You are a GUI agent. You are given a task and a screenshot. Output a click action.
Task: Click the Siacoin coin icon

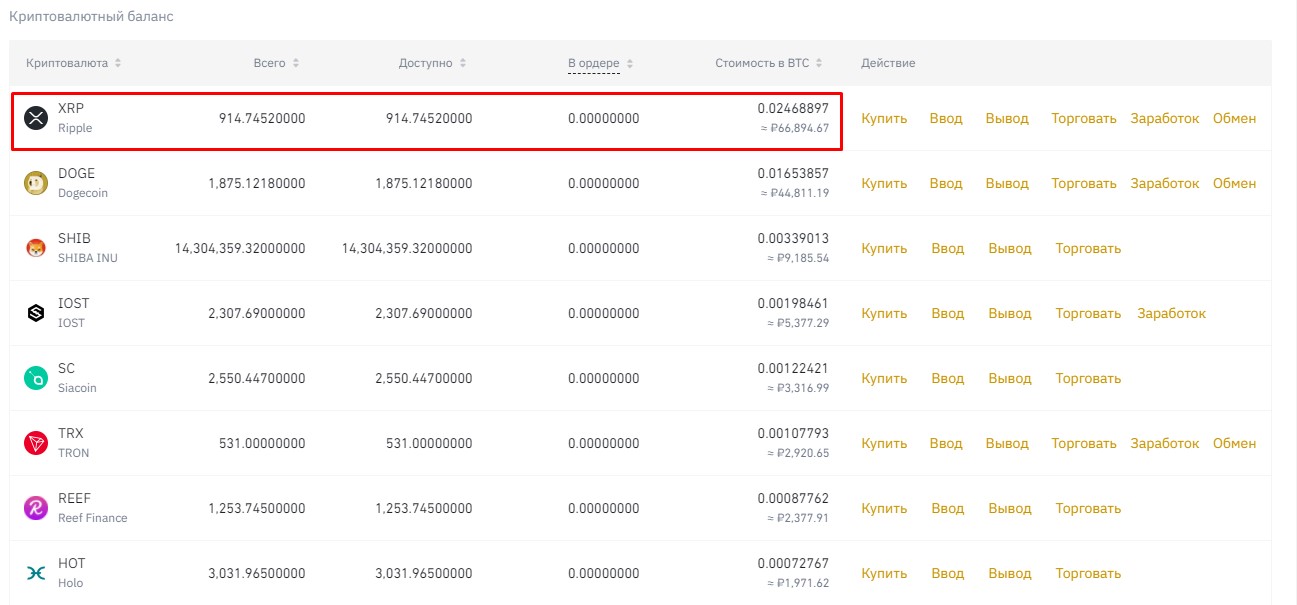[x=36, y=378]
